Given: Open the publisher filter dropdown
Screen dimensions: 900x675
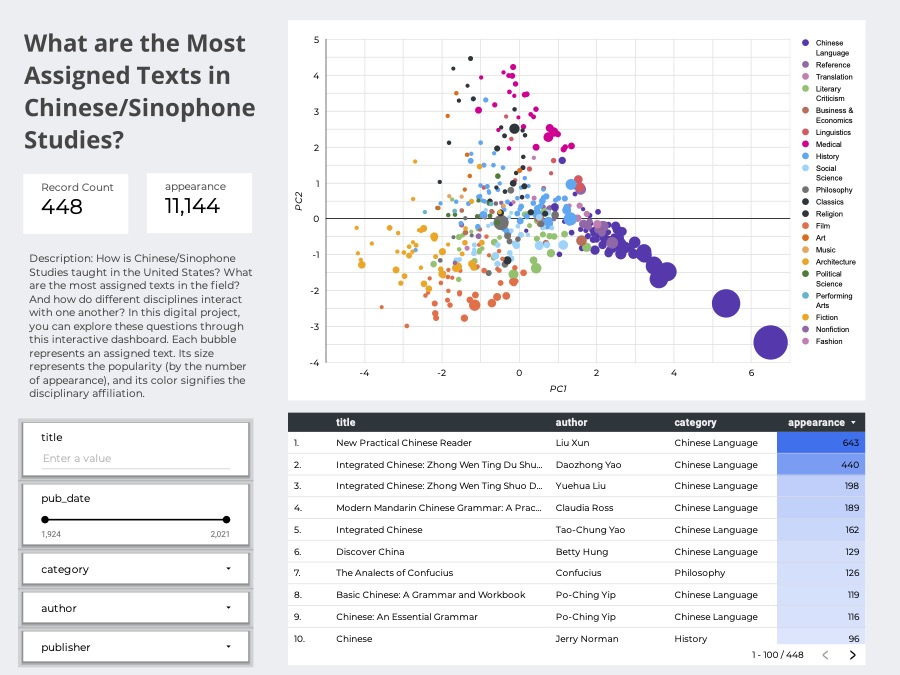Looking at the screenshot, I should click(135, 647).
